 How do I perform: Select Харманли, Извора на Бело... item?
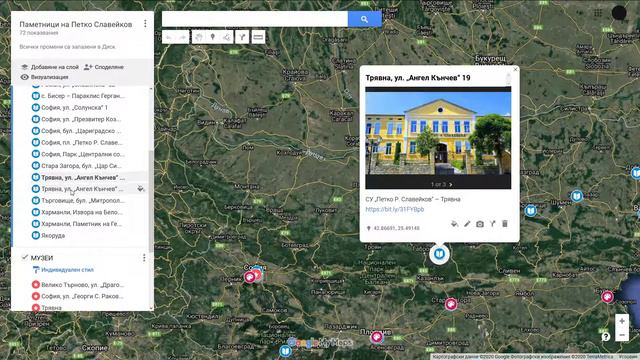coord(77,212)
